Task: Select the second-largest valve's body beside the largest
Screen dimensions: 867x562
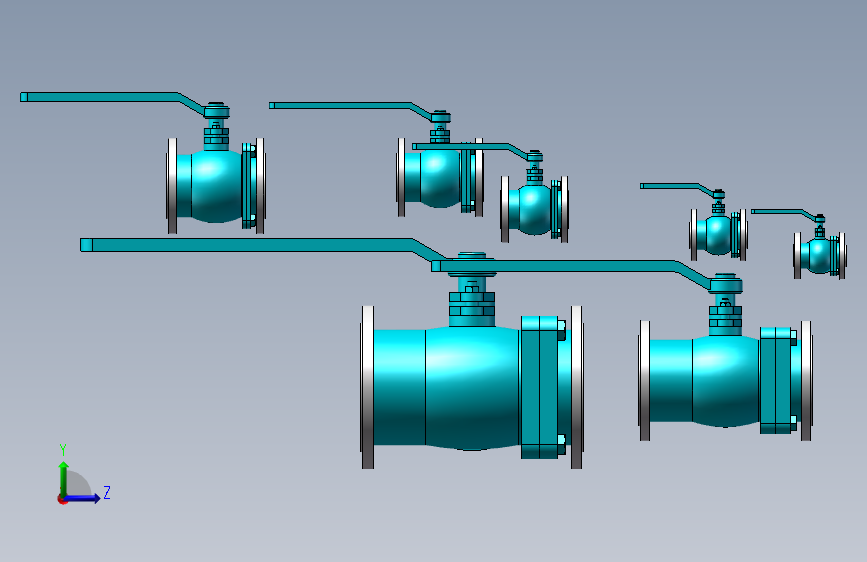Action: click(725, 382)
